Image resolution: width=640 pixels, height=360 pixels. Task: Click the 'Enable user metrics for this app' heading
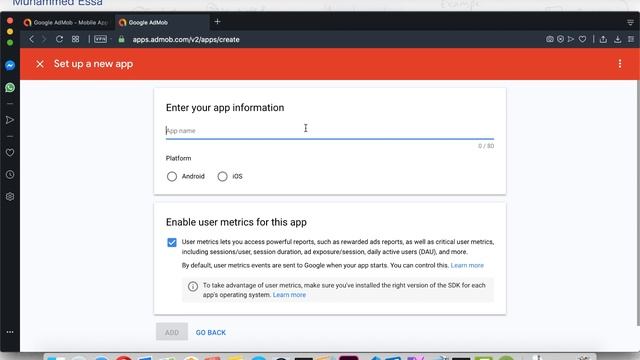(236, 222)
